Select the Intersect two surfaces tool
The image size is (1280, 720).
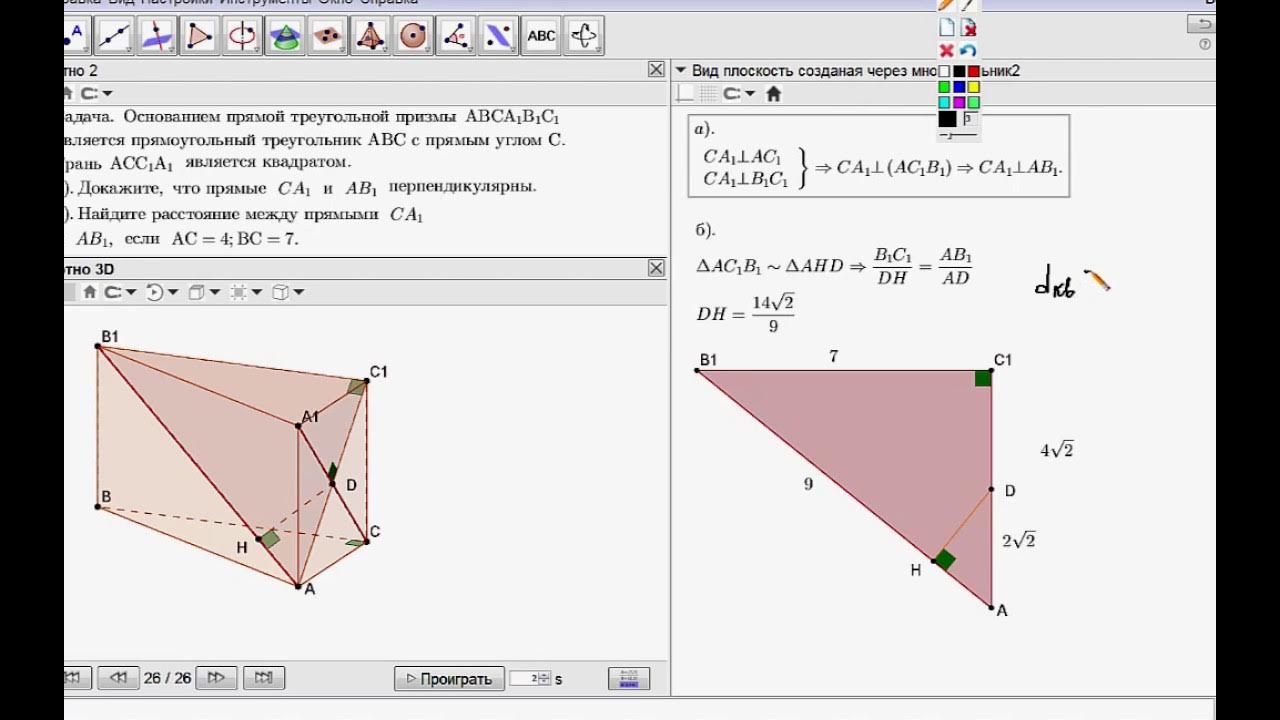285,36
